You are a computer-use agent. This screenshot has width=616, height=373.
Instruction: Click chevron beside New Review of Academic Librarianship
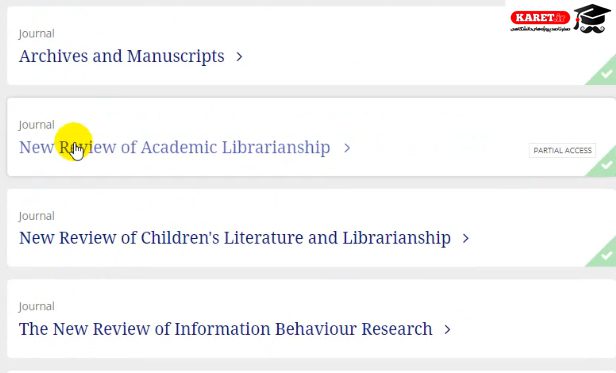346,148
